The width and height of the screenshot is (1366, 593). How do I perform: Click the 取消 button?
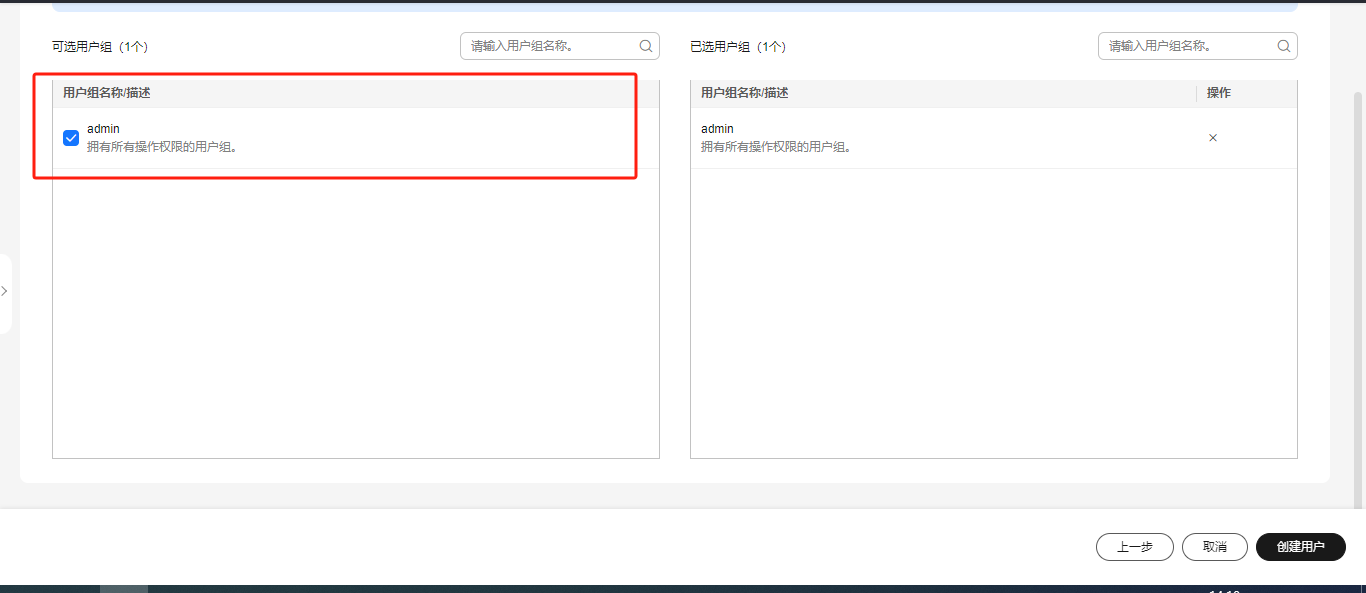(x=1214, y=547)
